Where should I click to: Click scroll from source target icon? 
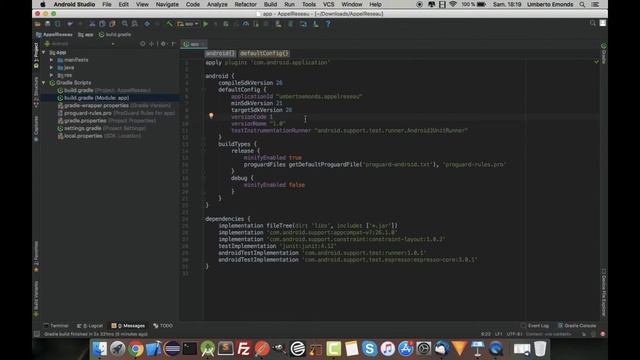142,43
